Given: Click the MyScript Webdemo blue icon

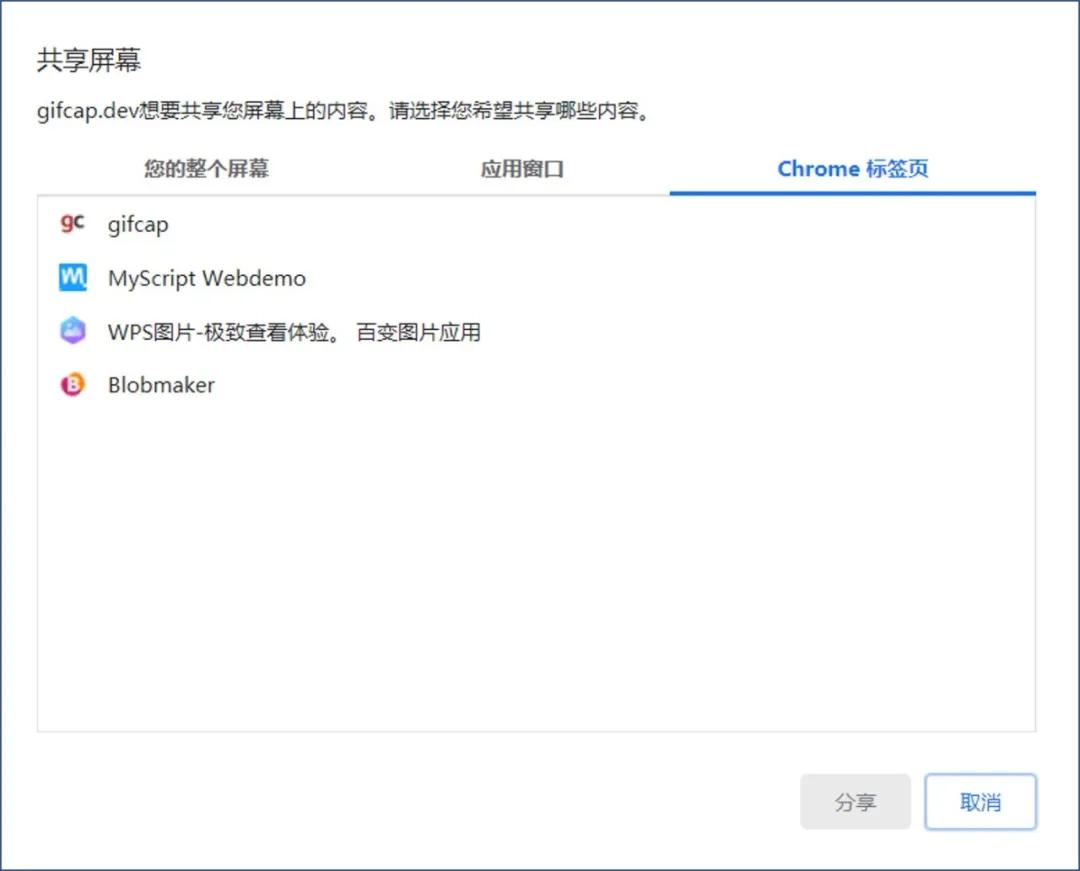Looking at the screenshot, I should click(x=71, y=278).
